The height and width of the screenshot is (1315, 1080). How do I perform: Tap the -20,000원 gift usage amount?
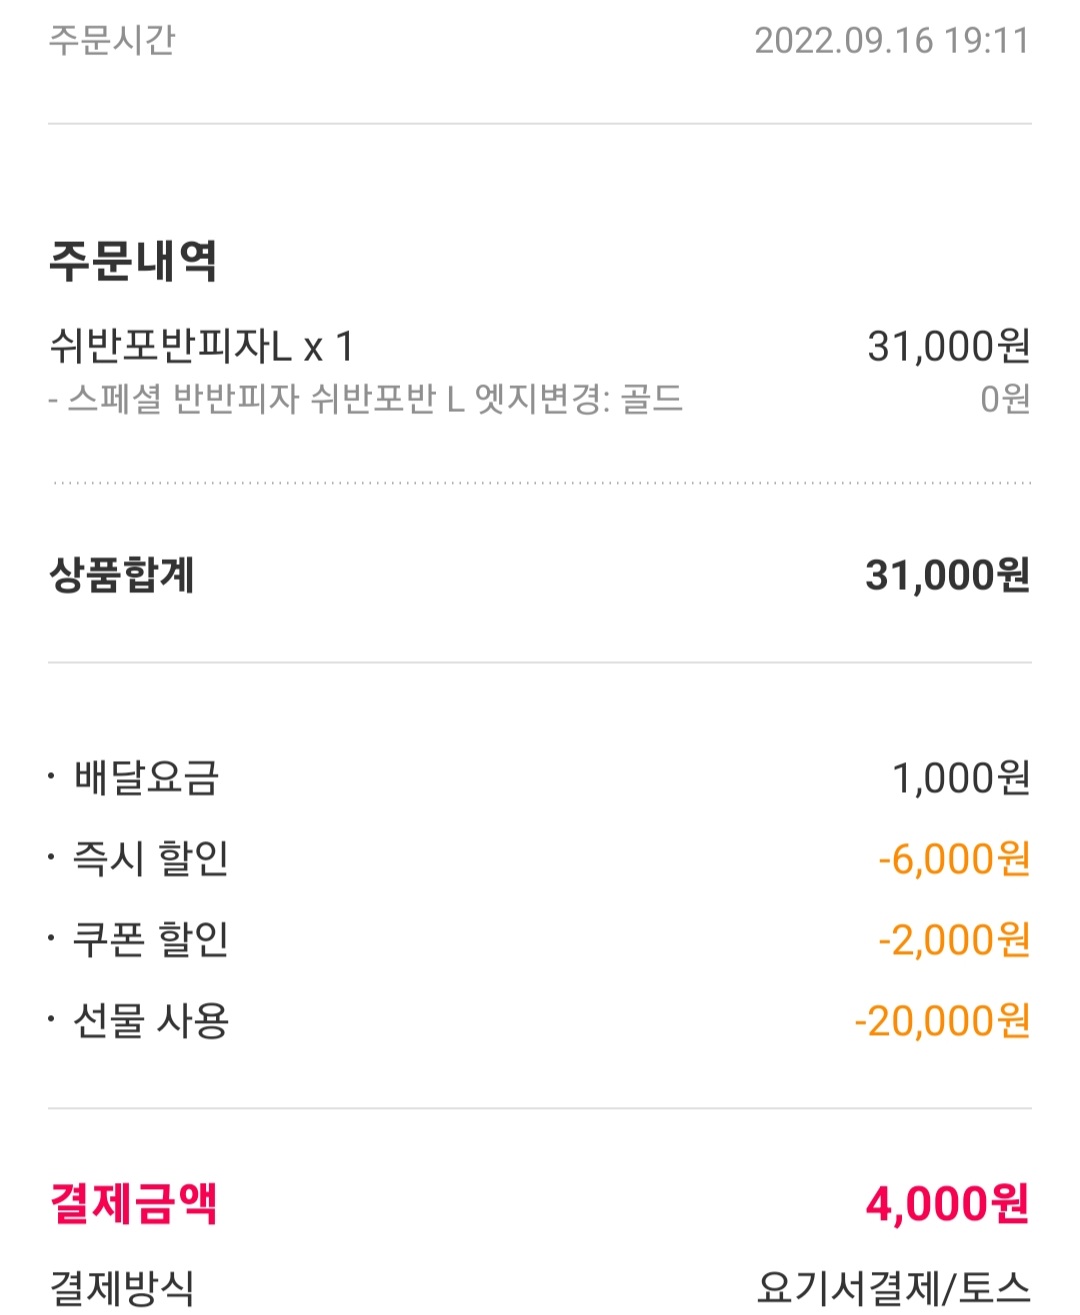point(942,1021)
